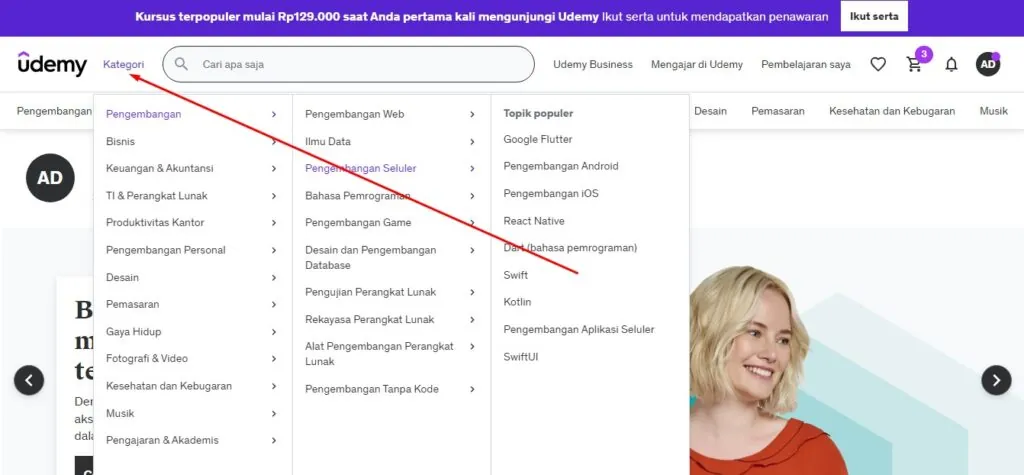Open the Udemy Business link
This screenshot has height=475, width=1024.
coord(593,64)
